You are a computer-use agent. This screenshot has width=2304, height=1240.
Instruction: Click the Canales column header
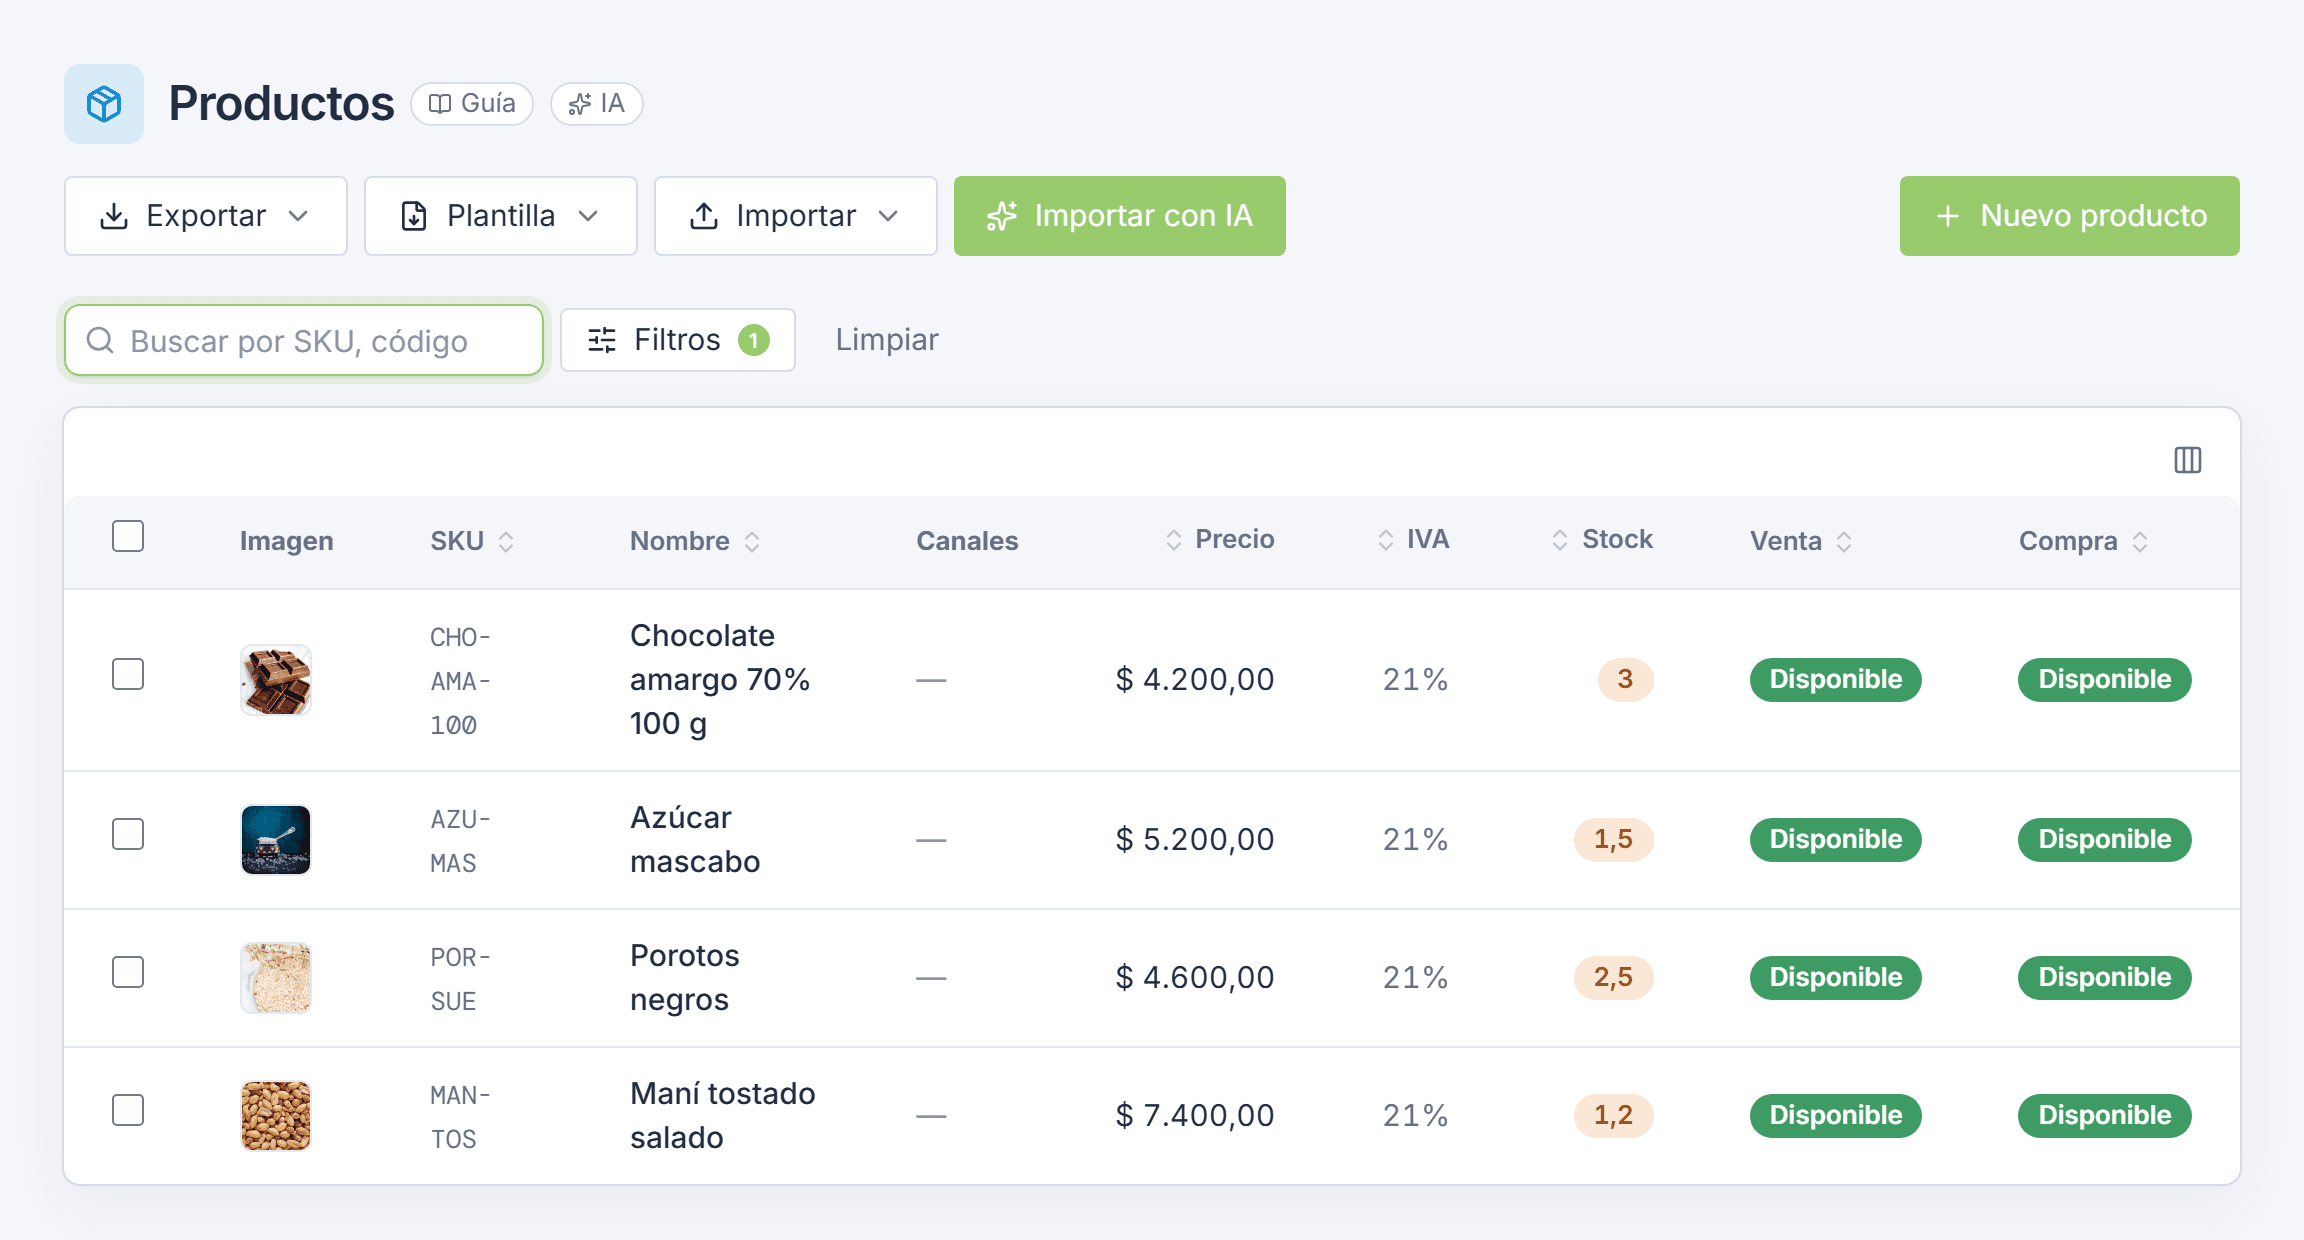pos(967,541)
